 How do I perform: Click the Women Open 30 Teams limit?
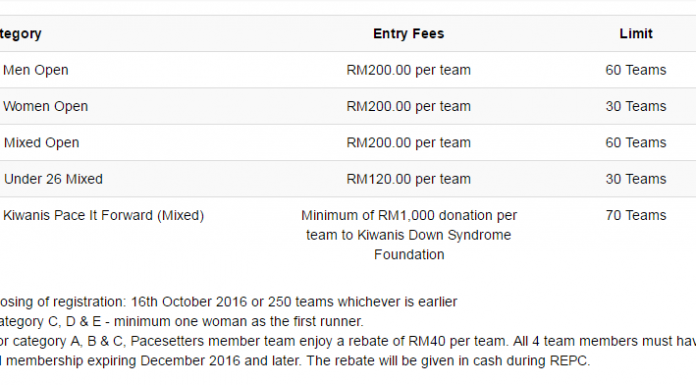[x=636, y=107]
